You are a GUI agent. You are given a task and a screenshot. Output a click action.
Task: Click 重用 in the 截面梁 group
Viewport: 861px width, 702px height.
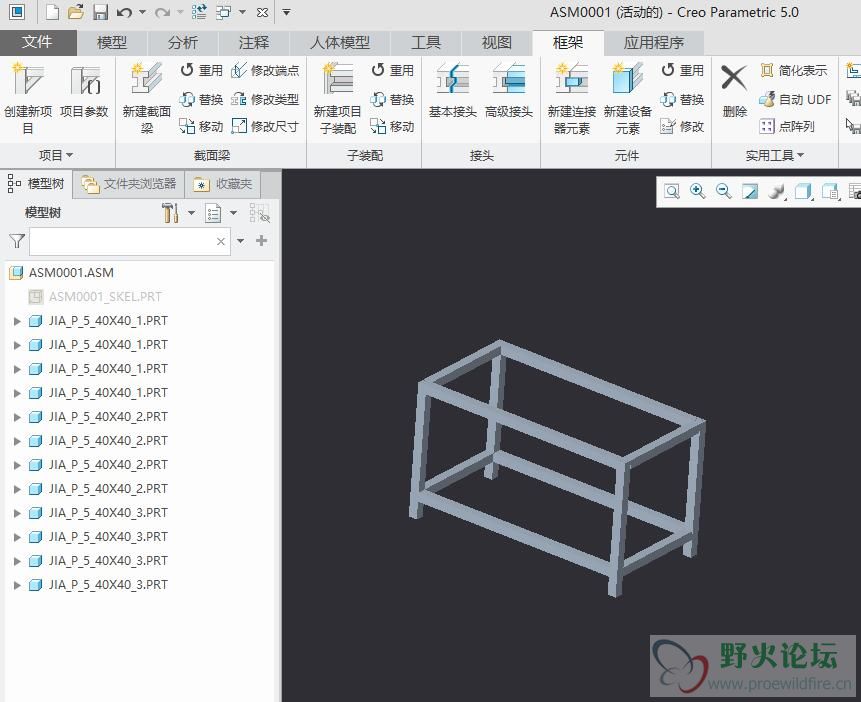coord(202,70)
